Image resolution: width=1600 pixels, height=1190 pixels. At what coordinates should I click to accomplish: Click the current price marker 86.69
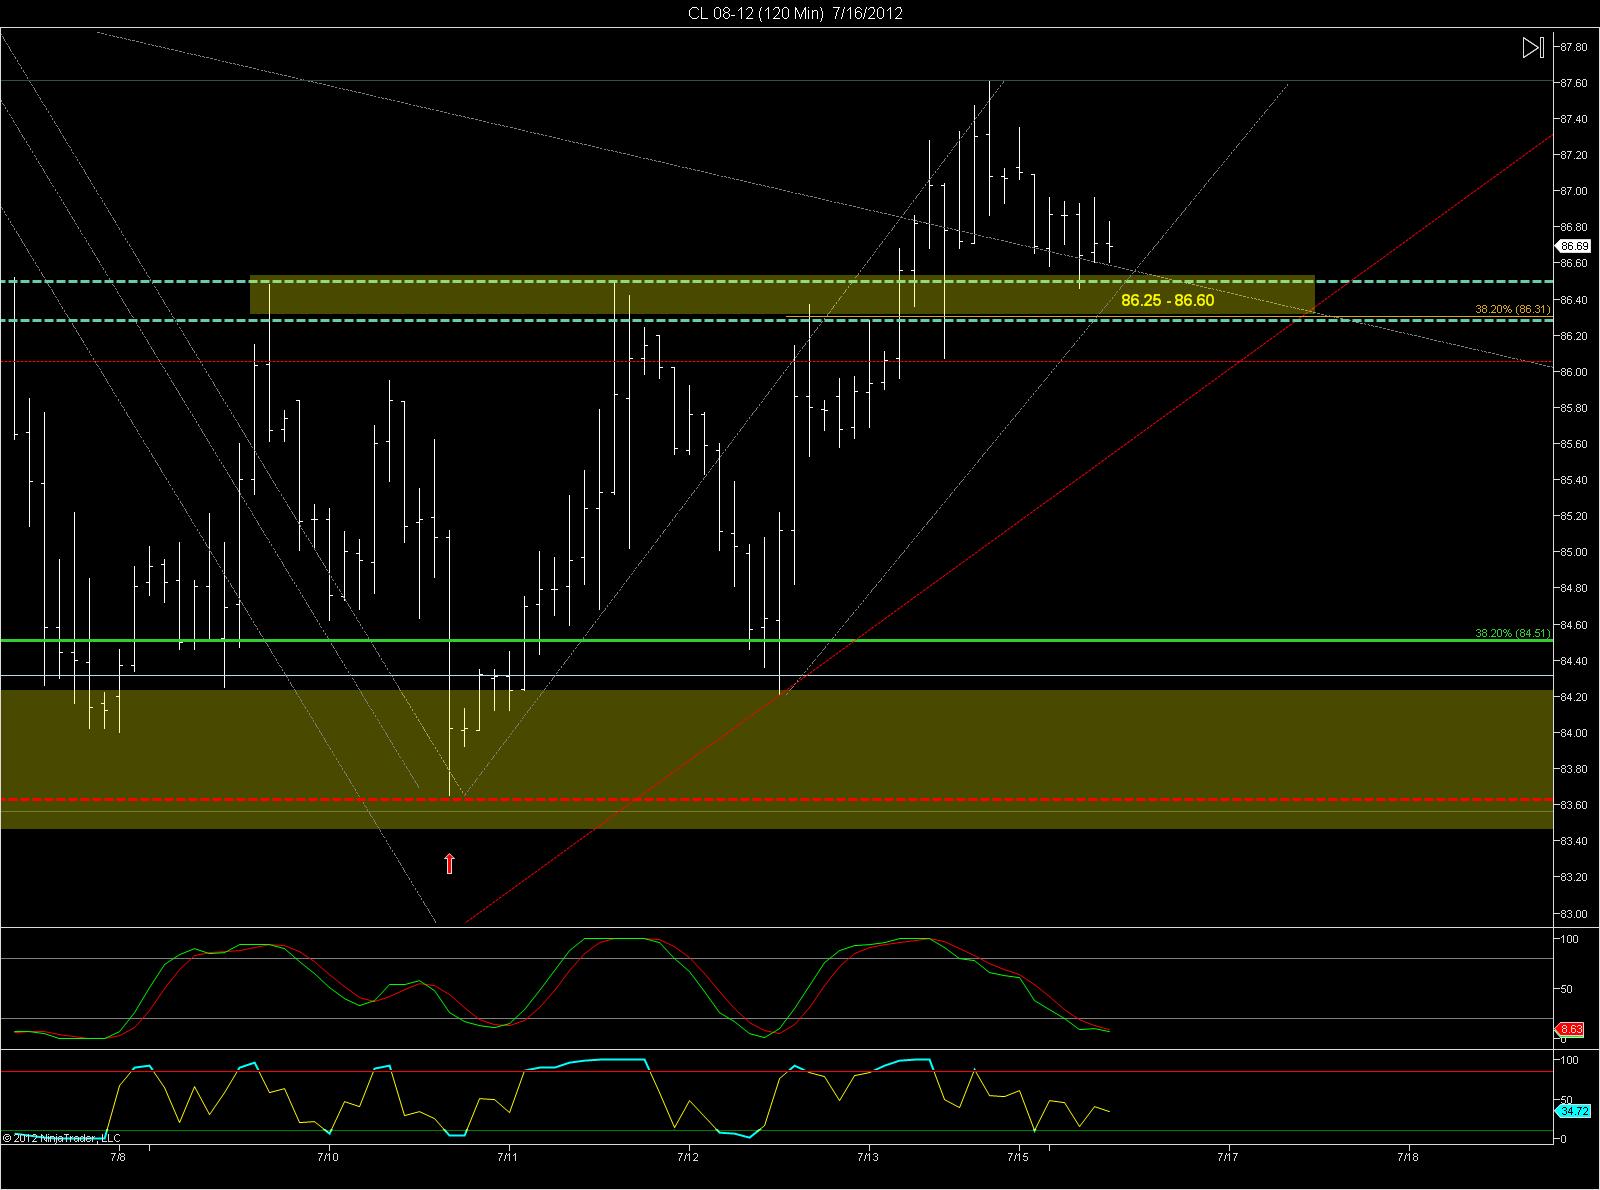[x=1574, y=245]
